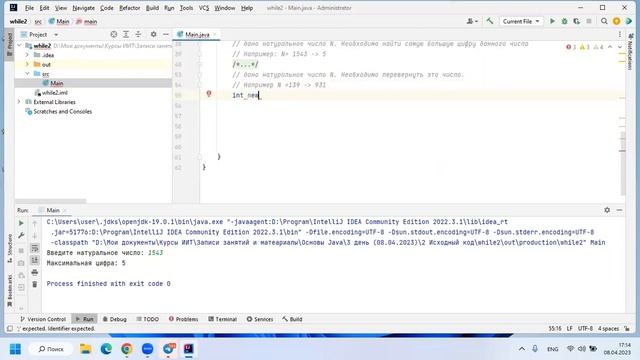This screenshot has width=640, height=360.
Task: Click Windows search box
Action: (51, 349)
